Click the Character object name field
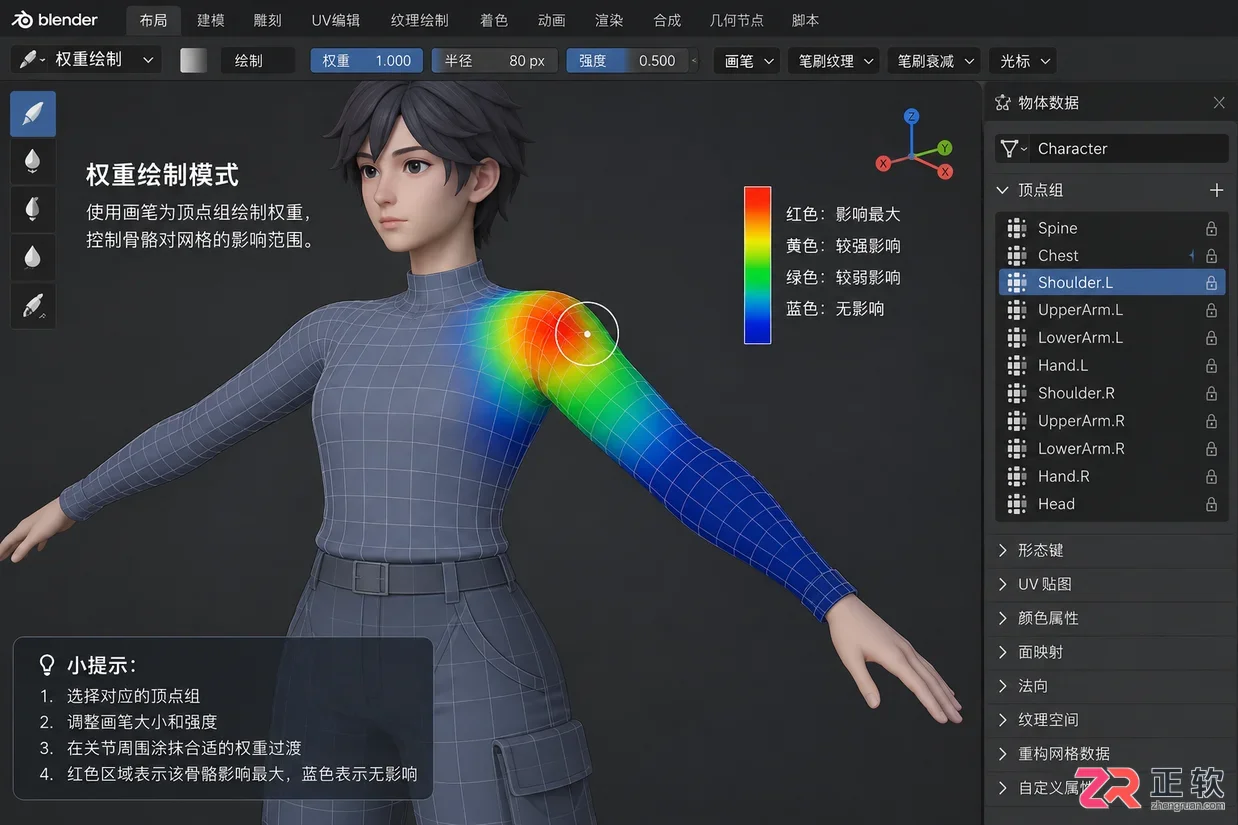Viewport: 1238px width, 825px height. pos(1127,149)
